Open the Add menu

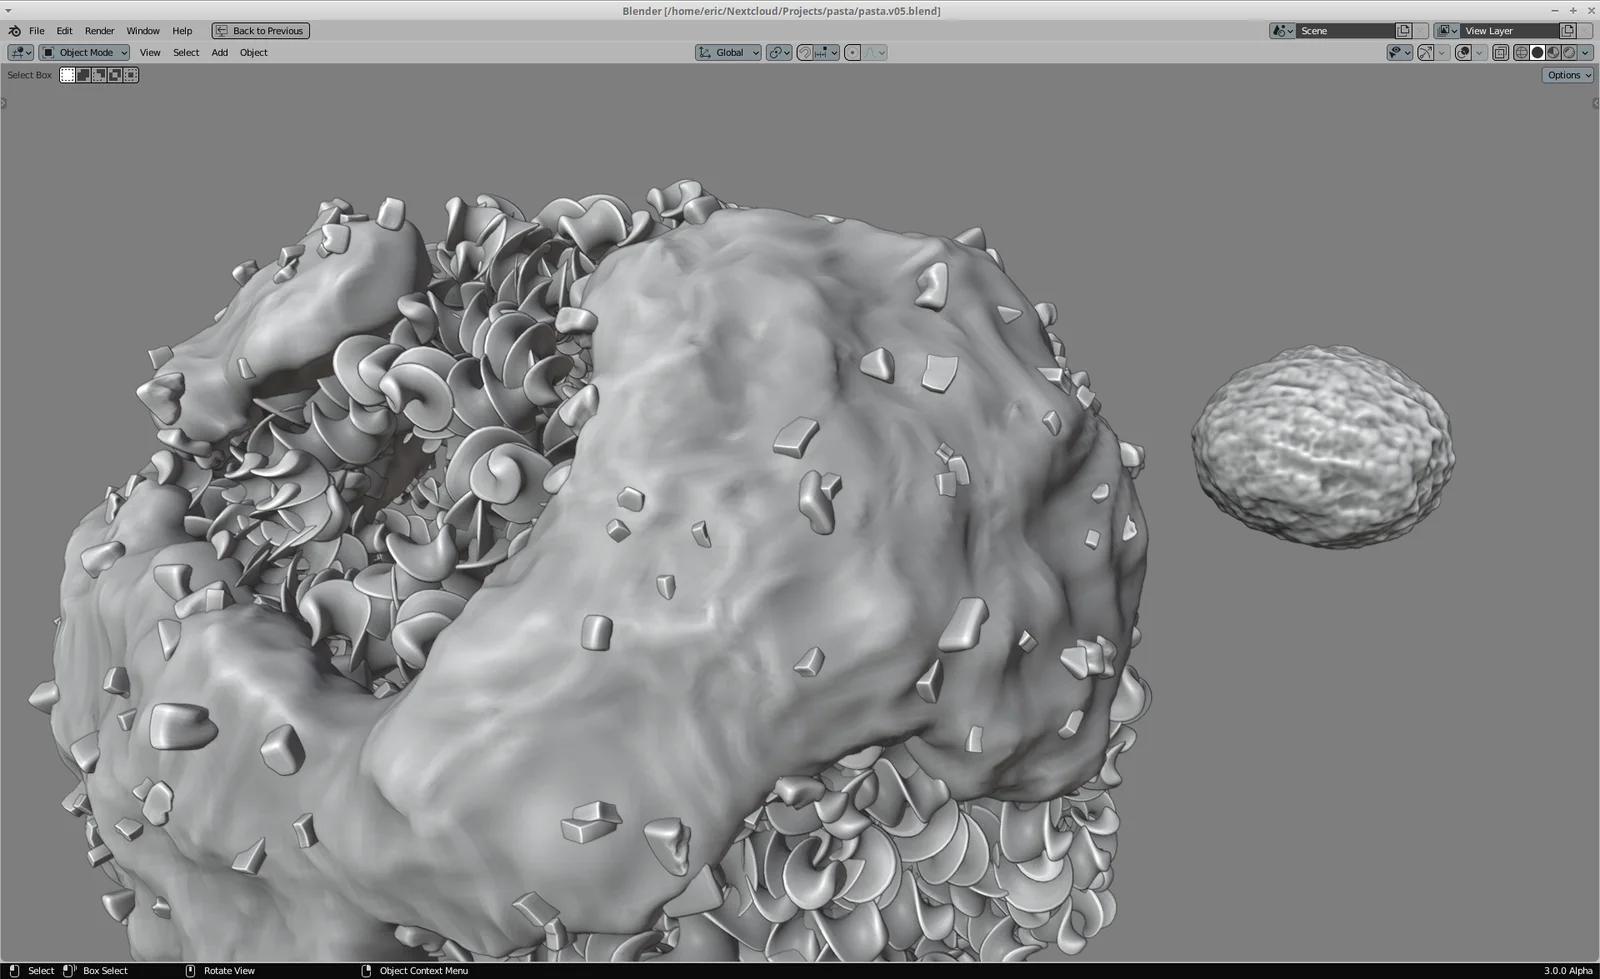coord(219,52)
